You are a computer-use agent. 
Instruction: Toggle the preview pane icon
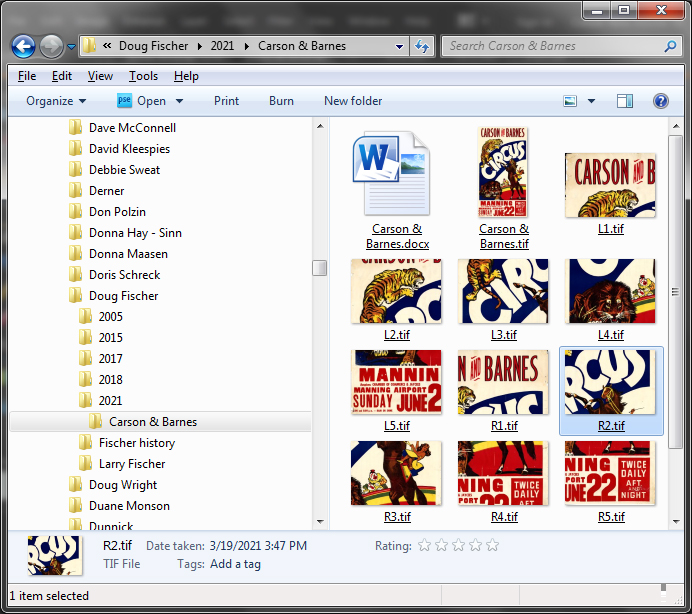click(625, 101)
